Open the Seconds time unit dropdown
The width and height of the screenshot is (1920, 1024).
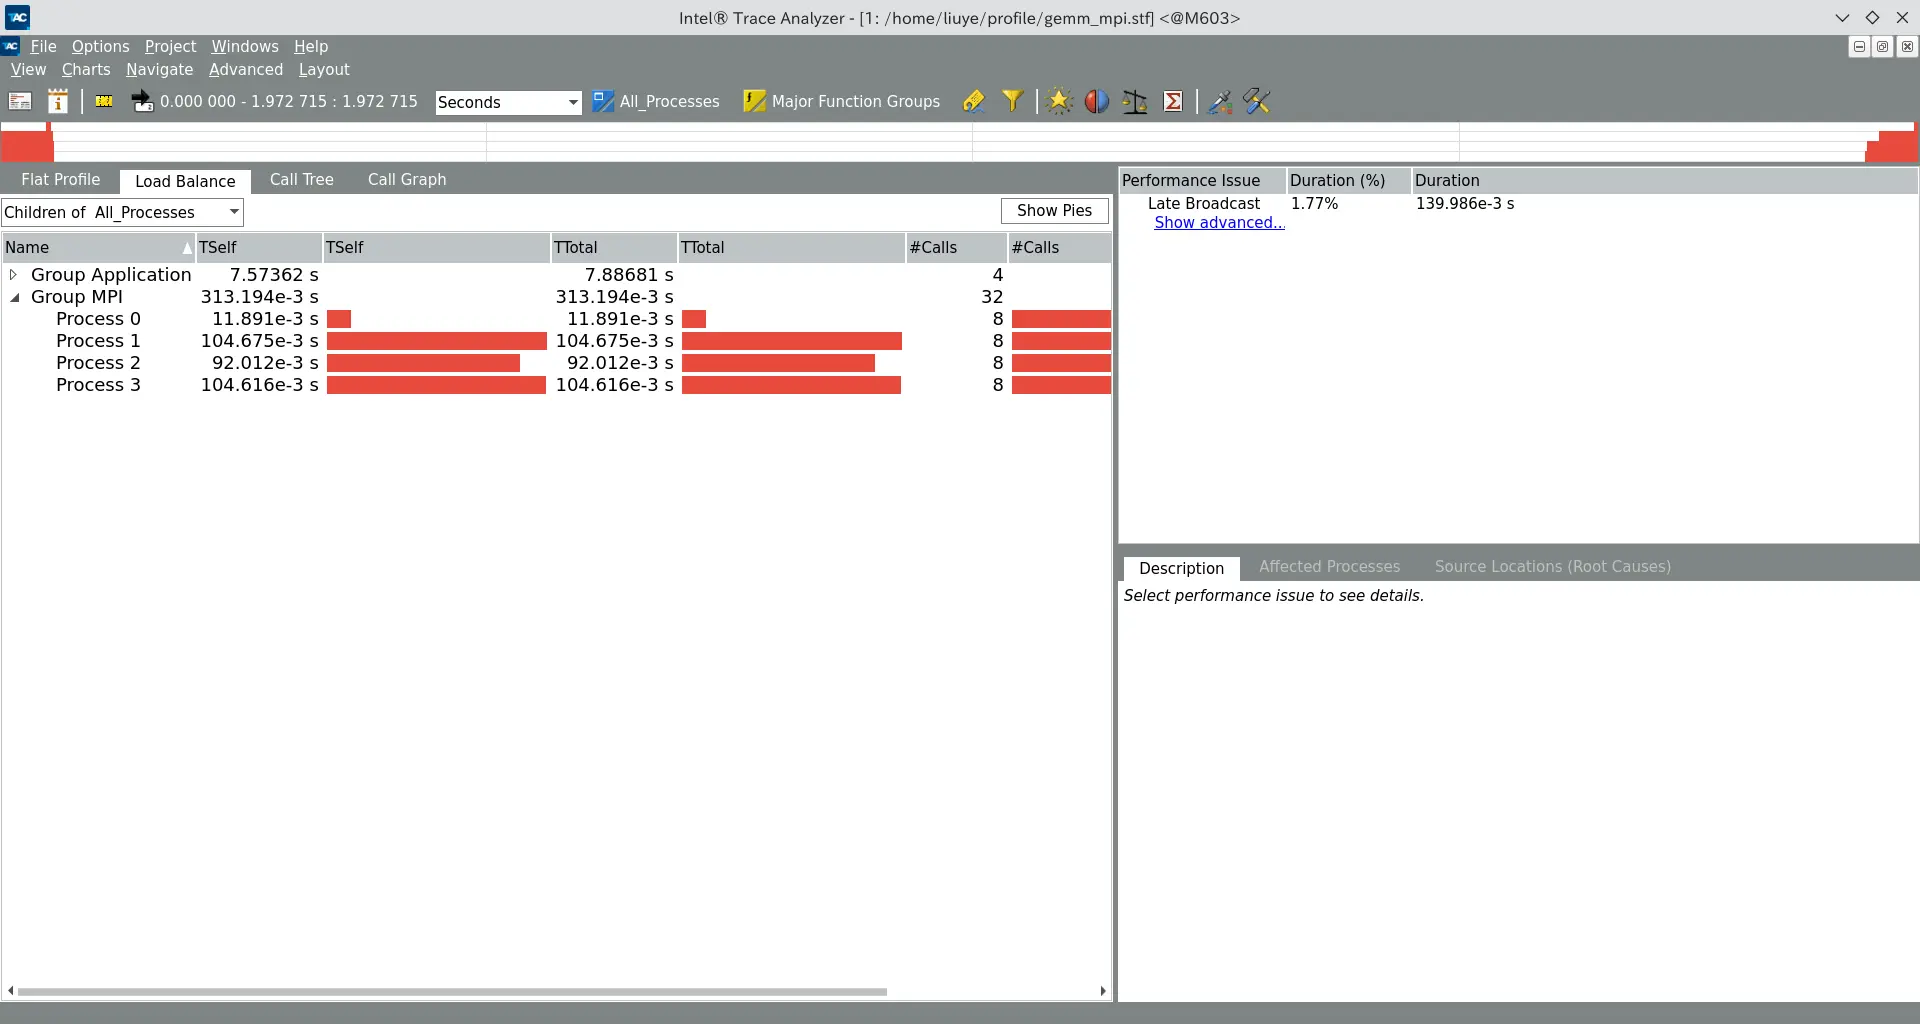coord(508,102)
